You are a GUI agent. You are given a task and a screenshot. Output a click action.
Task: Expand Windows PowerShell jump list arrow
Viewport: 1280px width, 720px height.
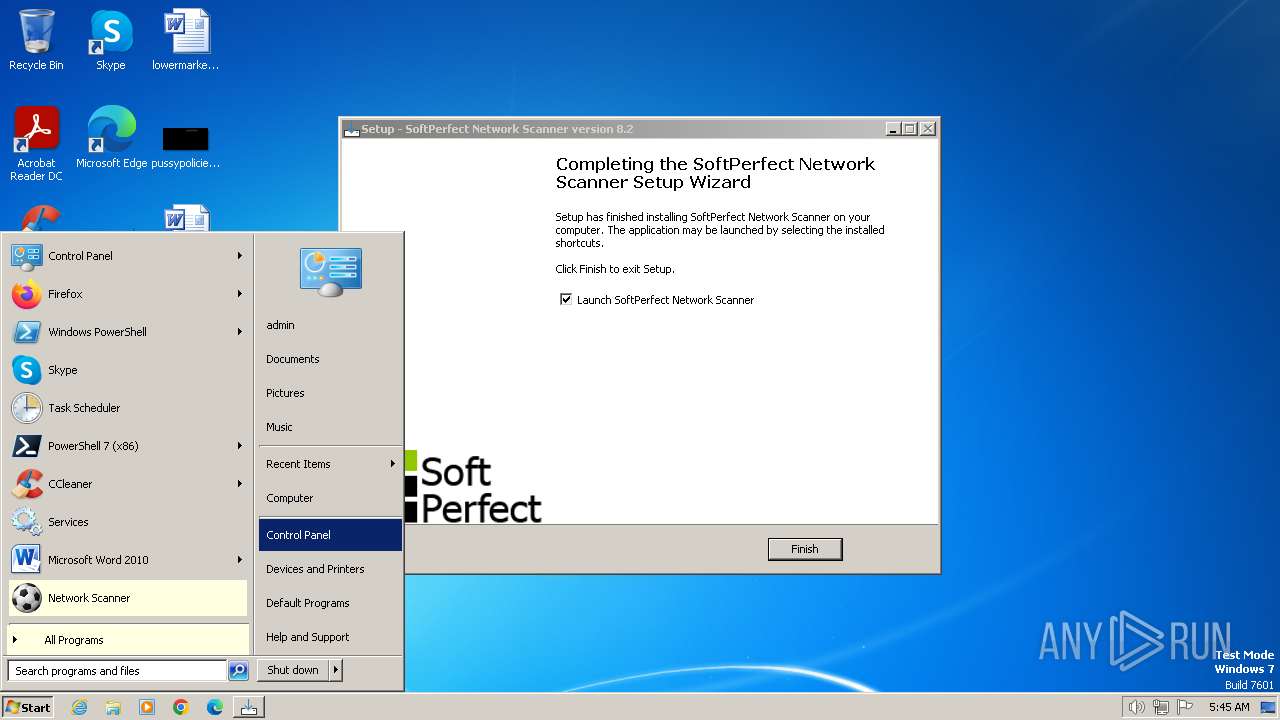click(x=240, y=332)
